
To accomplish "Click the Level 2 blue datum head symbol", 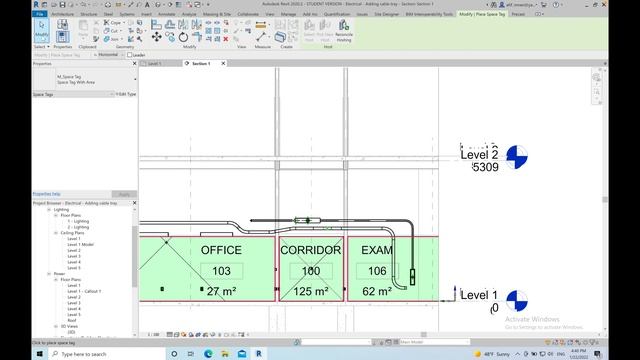I will (x=517, y=157).
